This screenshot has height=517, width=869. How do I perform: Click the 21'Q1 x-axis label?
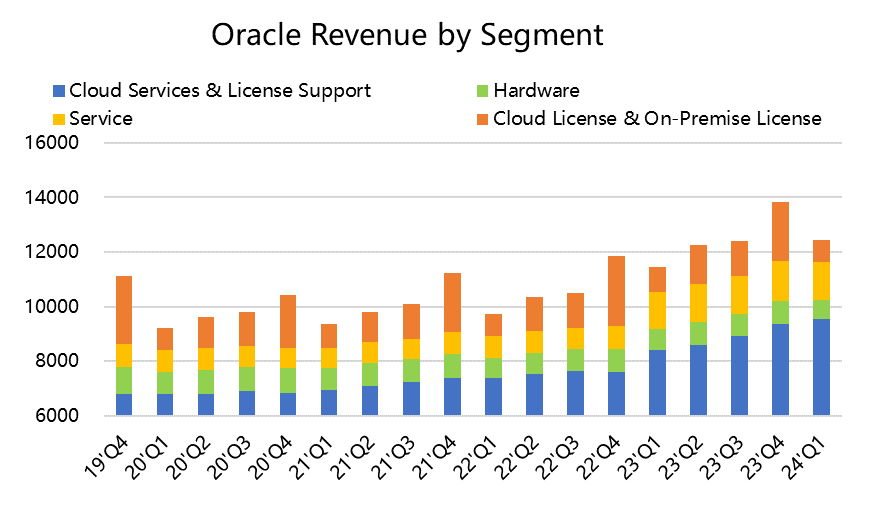pyautogui.click(x=312, y=457)
